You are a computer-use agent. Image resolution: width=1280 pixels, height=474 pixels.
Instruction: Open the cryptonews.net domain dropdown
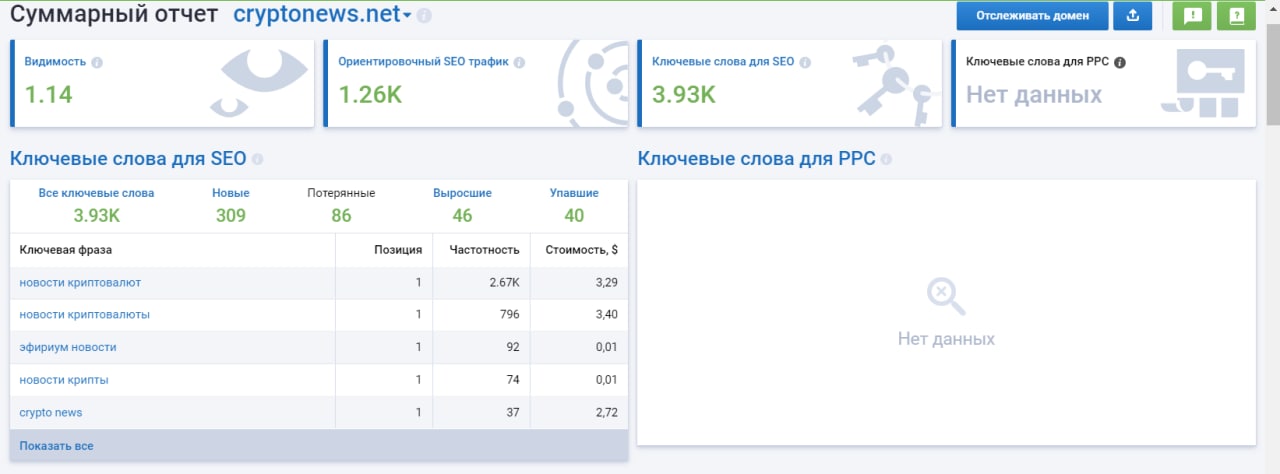tap(322, 15)
